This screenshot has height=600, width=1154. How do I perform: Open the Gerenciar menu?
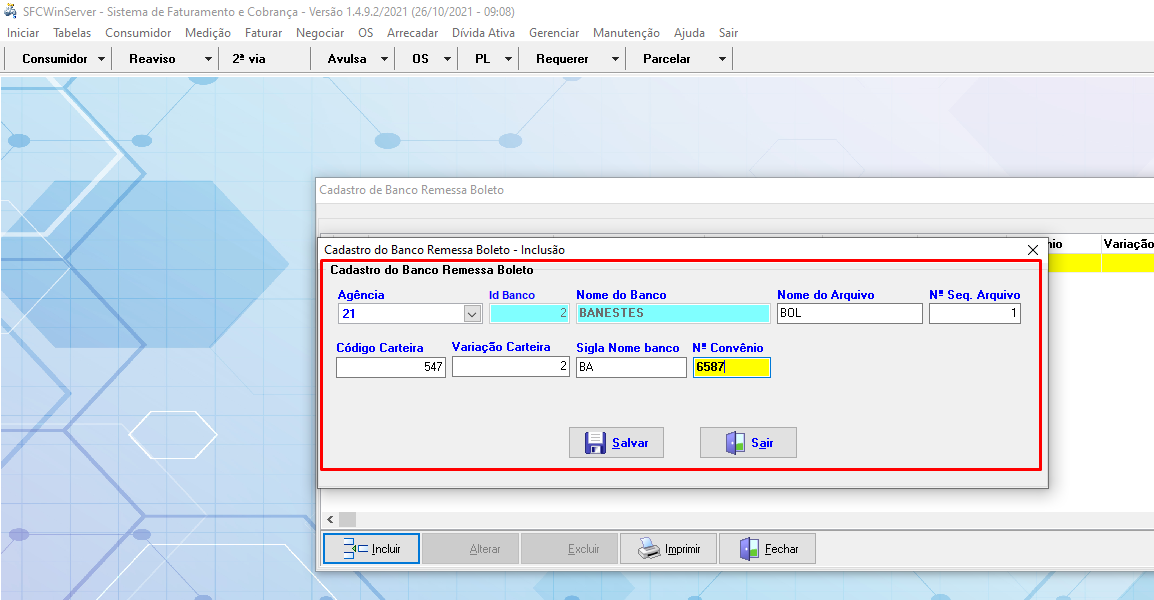pyautogui.click(x=554, y=33)
